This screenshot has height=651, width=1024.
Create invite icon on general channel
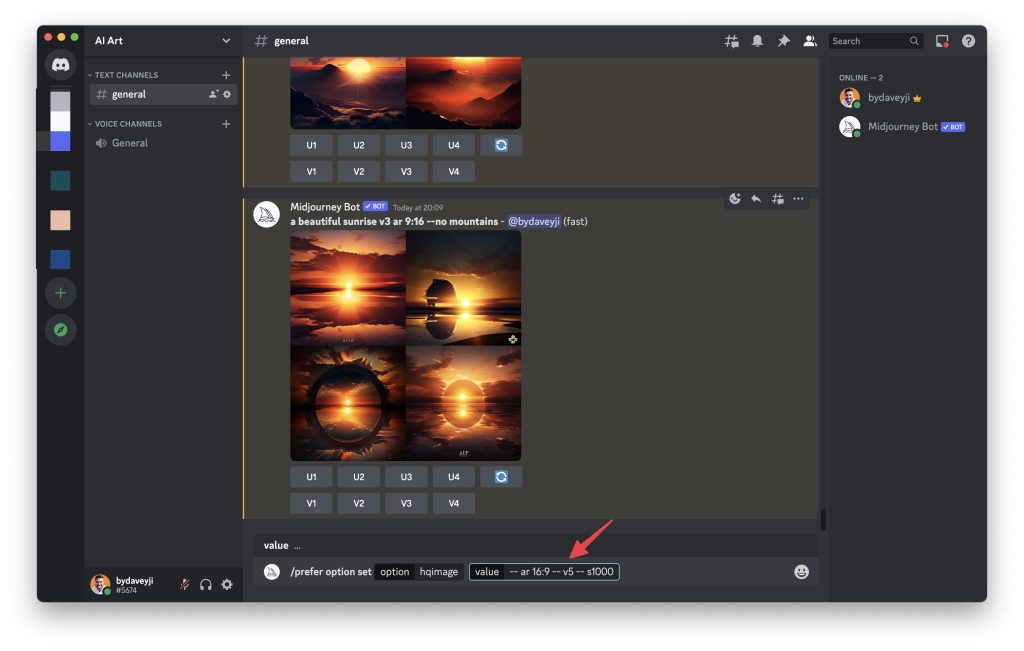click(x=213, y=94)
